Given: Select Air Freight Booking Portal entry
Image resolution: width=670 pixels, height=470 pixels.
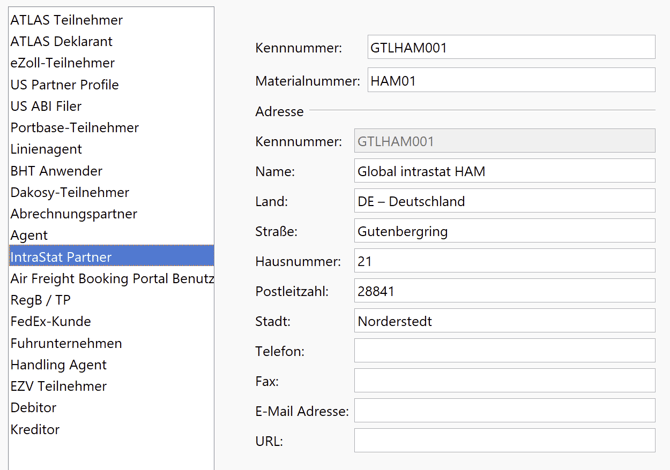Looking at the screenshot, I should 110,279.
